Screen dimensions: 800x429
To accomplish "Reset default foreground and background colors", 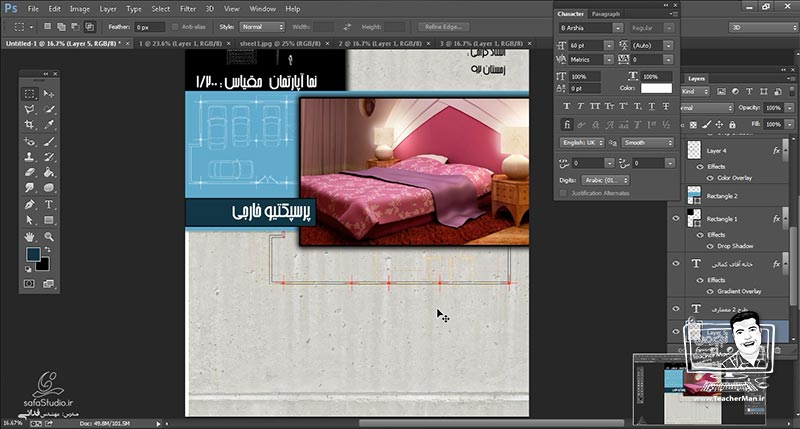I will tap(29, 269).
